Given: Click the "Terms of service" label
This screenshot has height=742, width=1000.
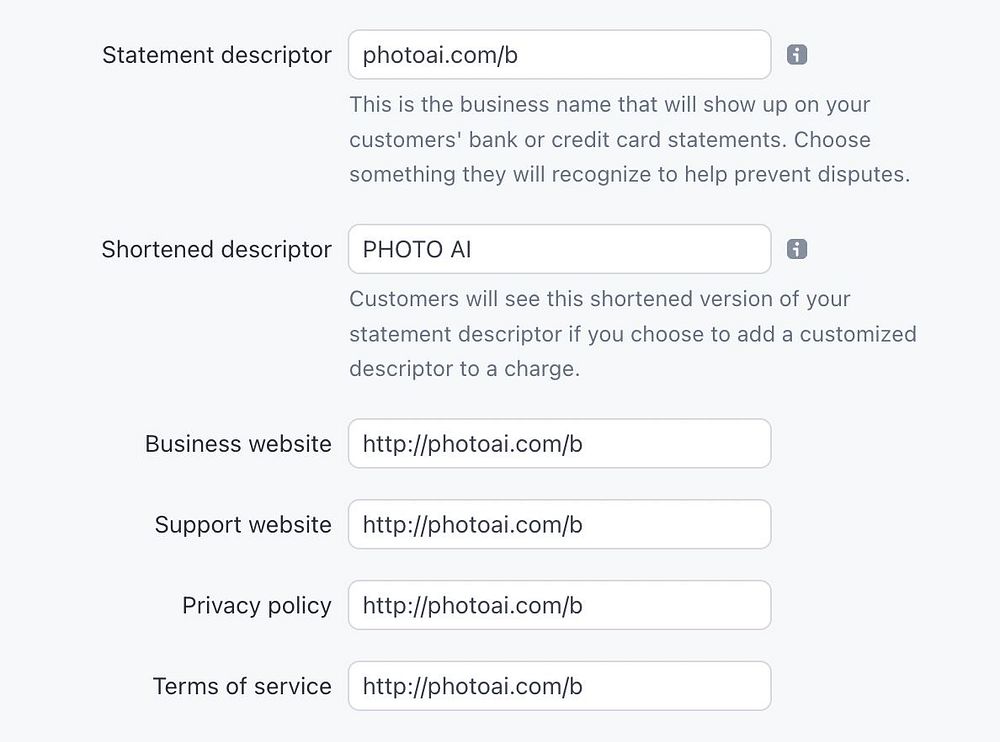Looking at the screenshot, I should tap(242, 686).
